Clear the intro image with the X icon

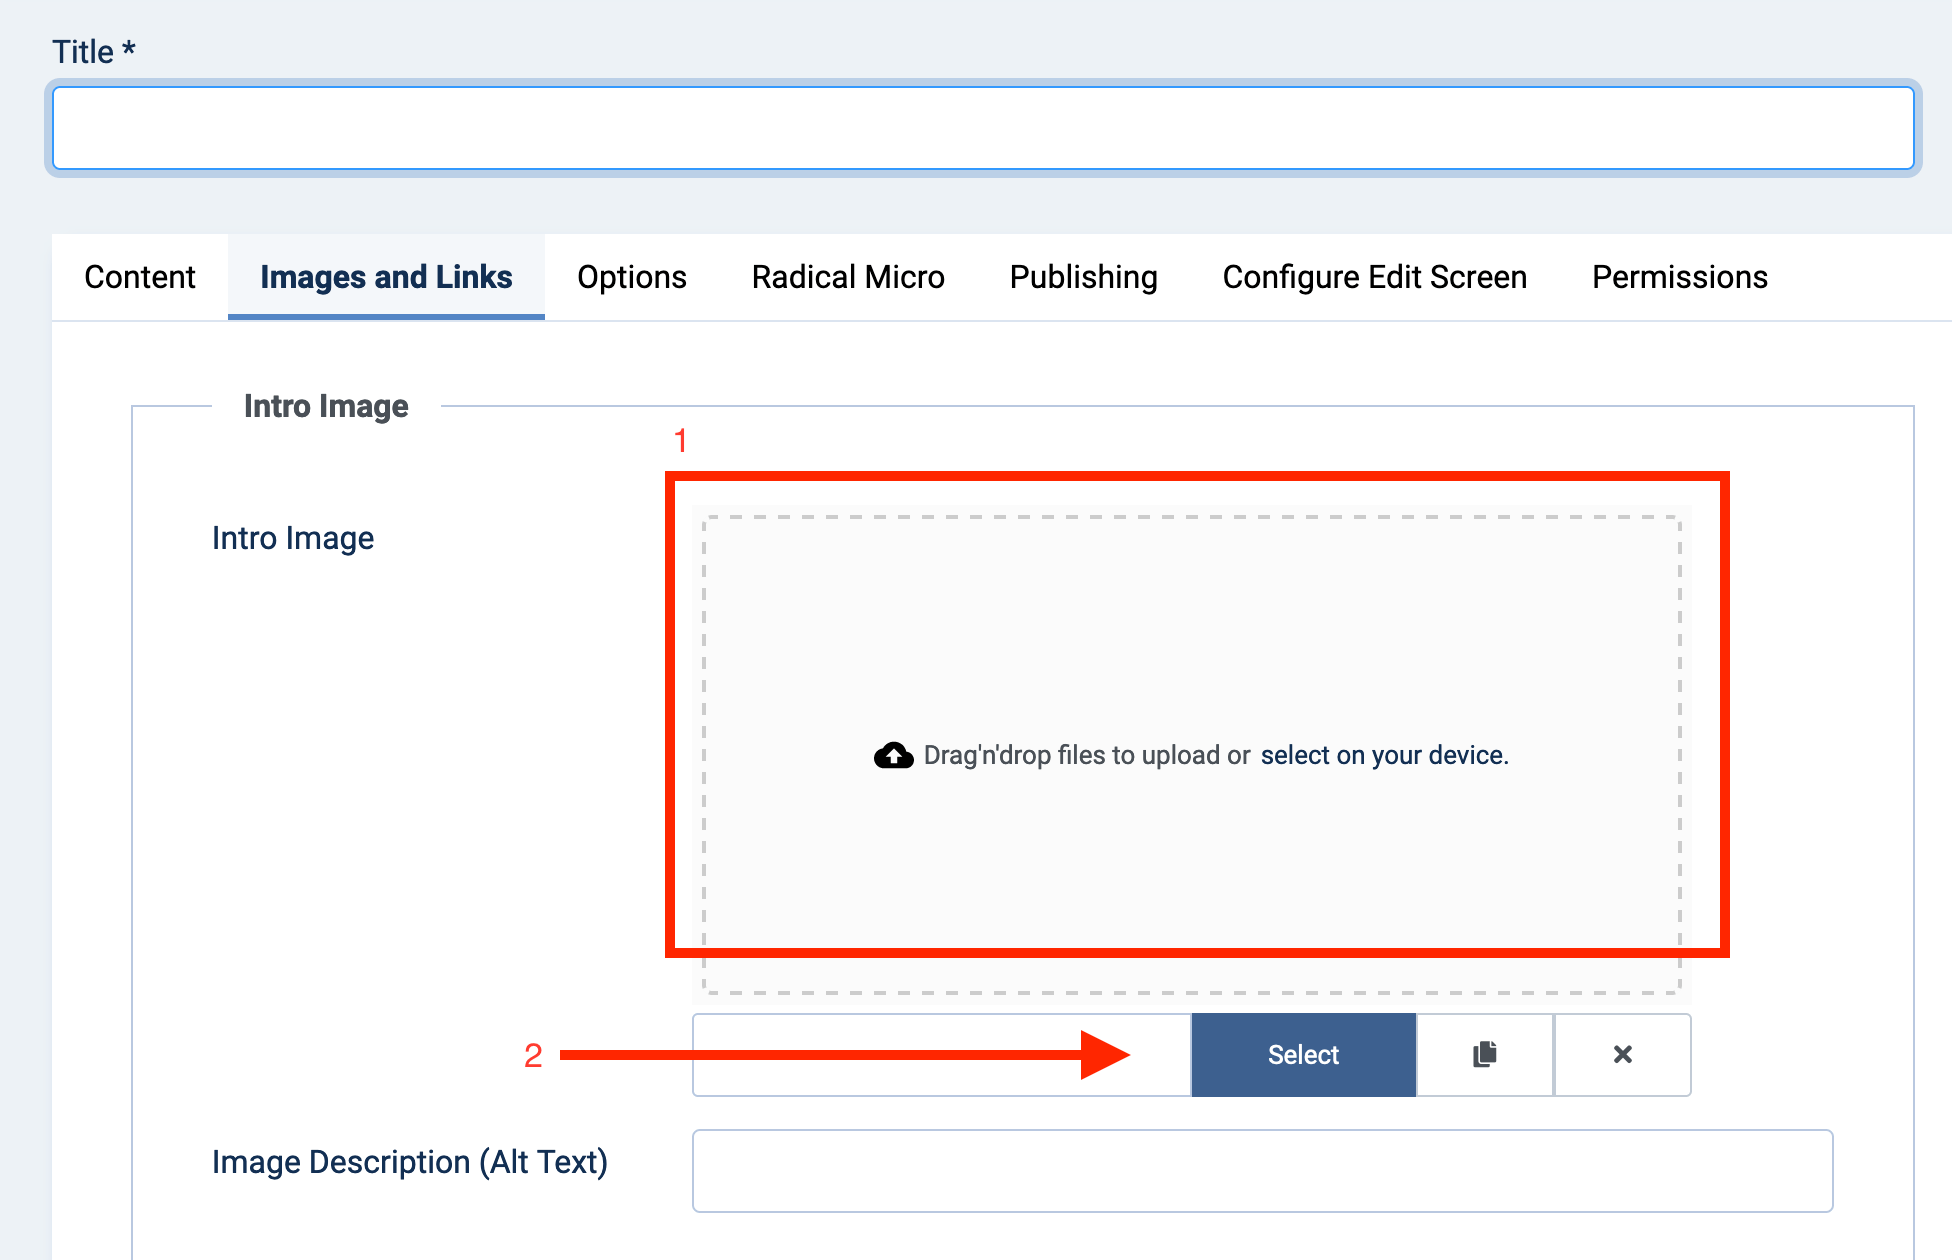pos(1622,1054)
